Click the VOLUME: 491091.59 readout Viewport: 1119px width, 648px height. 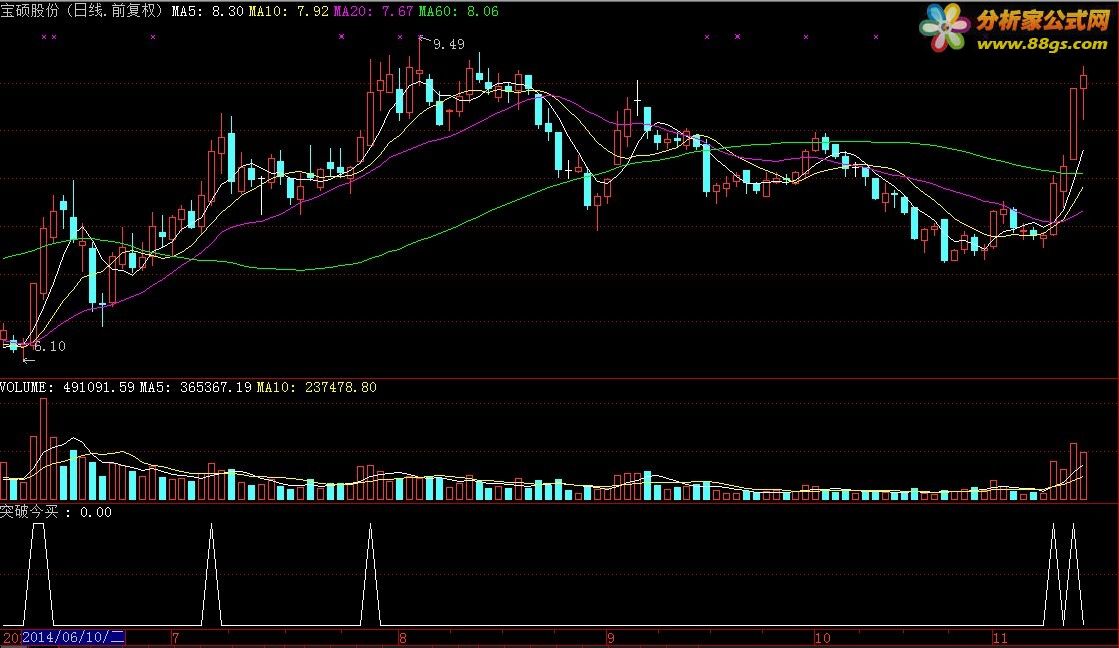coord(67,388)
